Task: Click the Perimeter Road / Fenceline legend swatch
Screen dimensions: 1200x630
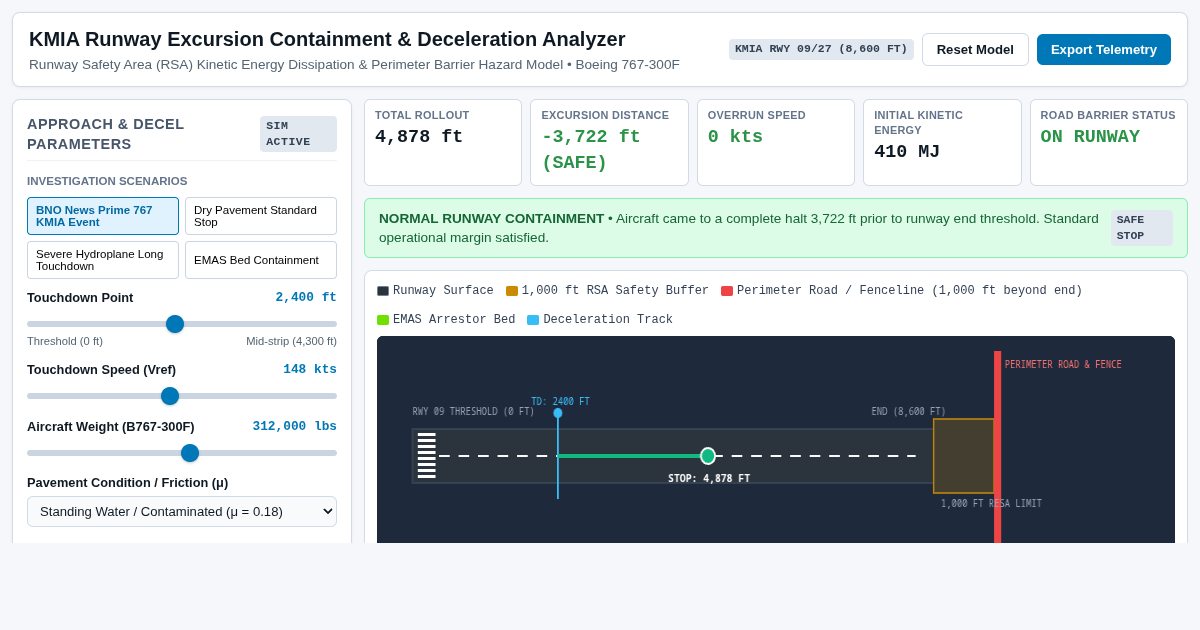Action: click(727, 291)
